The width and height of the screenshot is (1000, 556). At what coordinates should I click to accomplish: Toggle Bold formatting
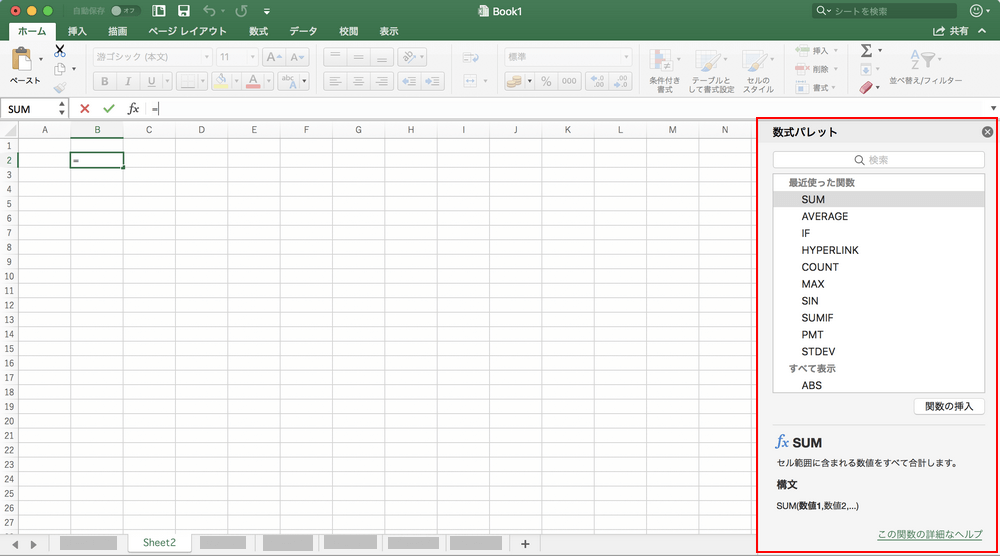pos(105,81)
